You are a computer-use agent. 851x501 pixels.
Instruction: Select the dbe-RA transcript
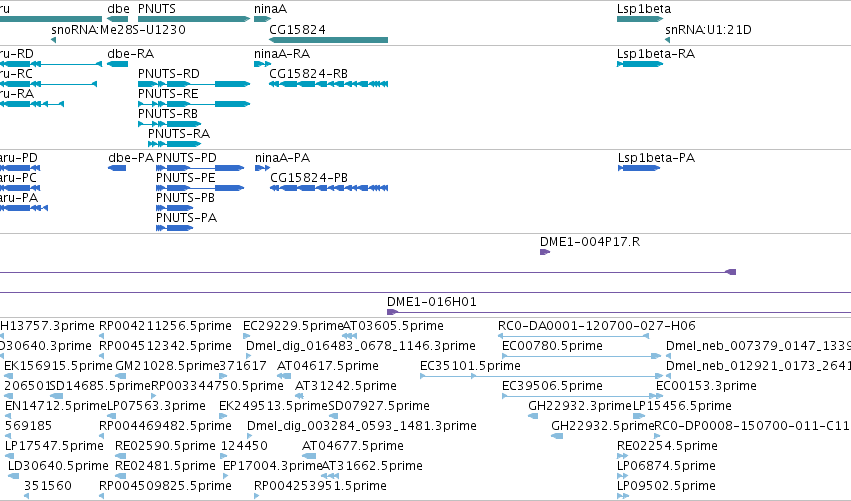pos(118,64)
